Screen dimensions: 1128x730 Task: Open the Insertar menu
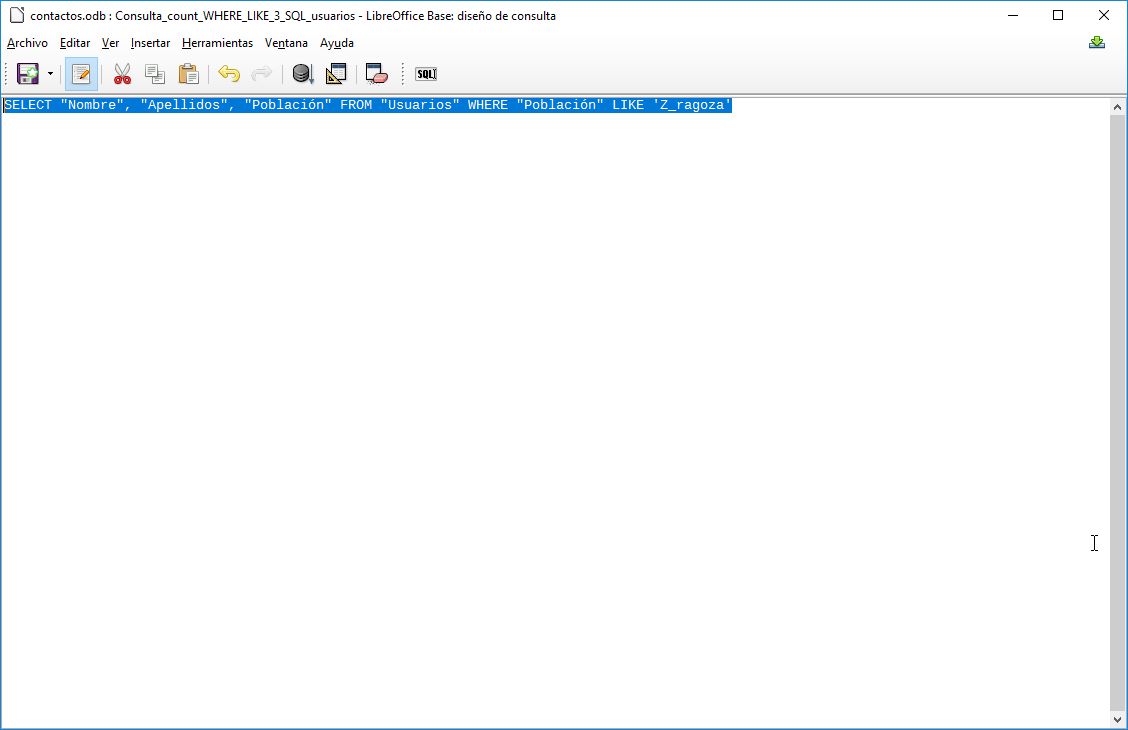150,43
